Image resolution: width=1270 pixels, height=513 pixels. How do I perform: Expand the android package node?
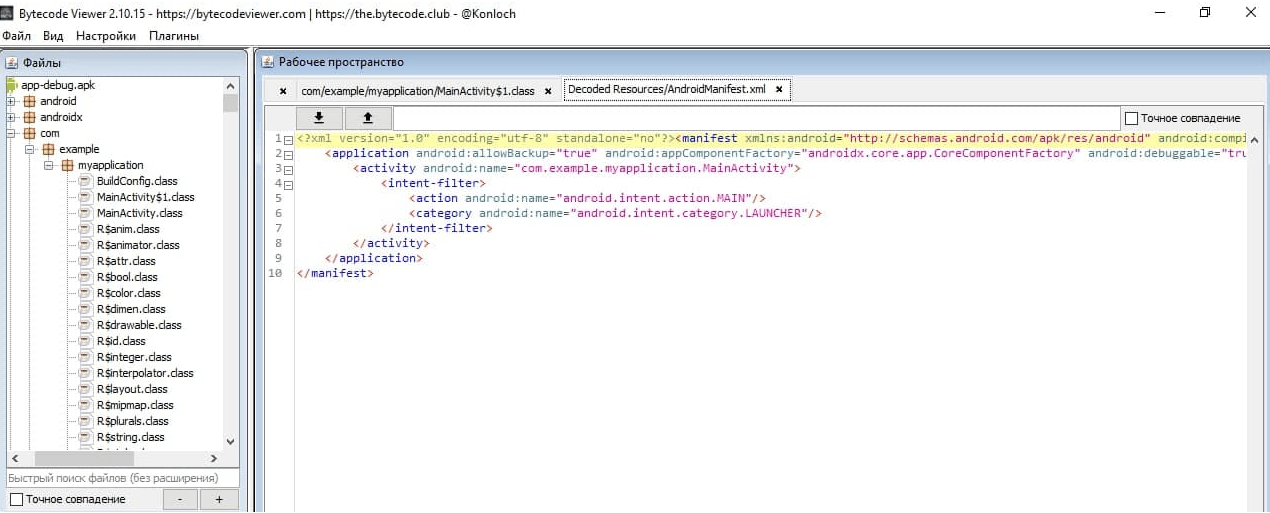[11, 101]
